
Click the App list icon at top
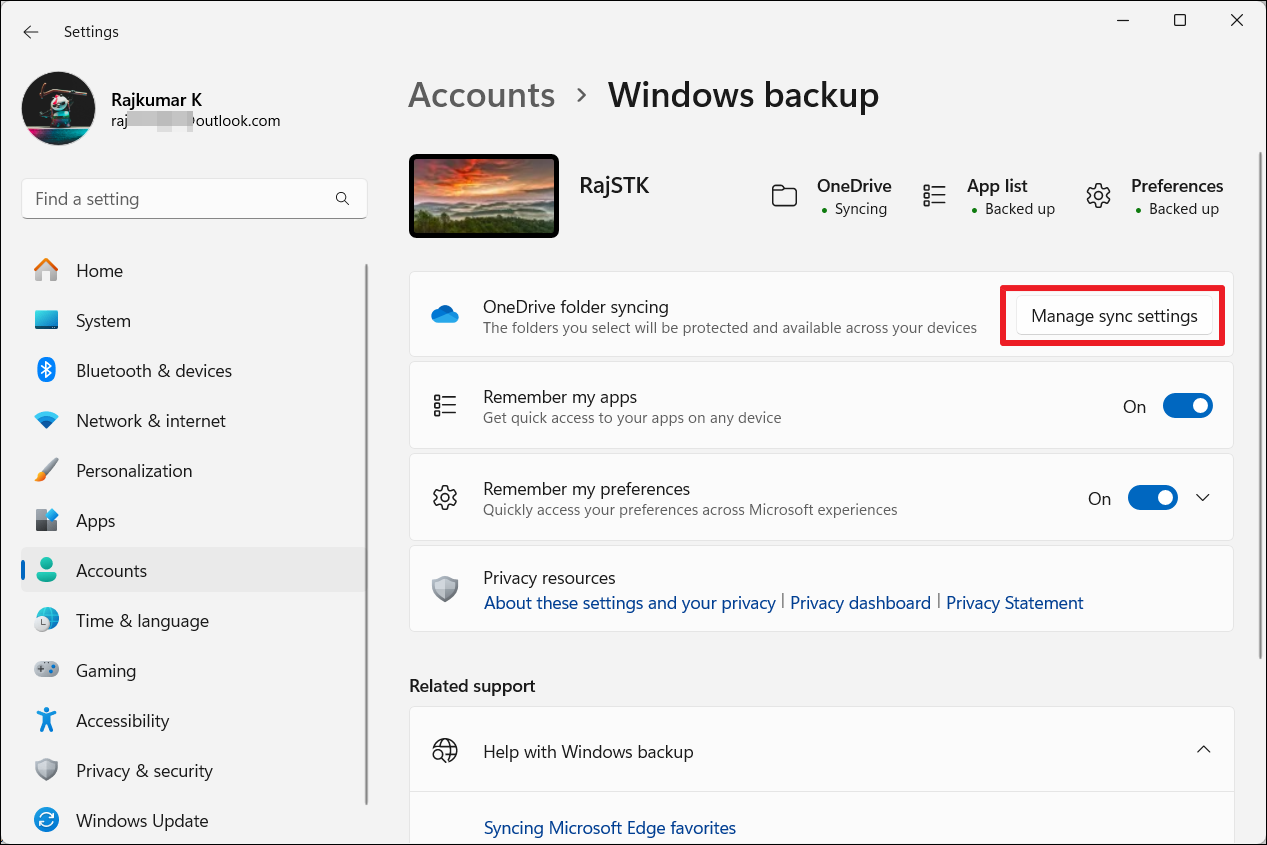pyautogui.click(x=934, y=196)
